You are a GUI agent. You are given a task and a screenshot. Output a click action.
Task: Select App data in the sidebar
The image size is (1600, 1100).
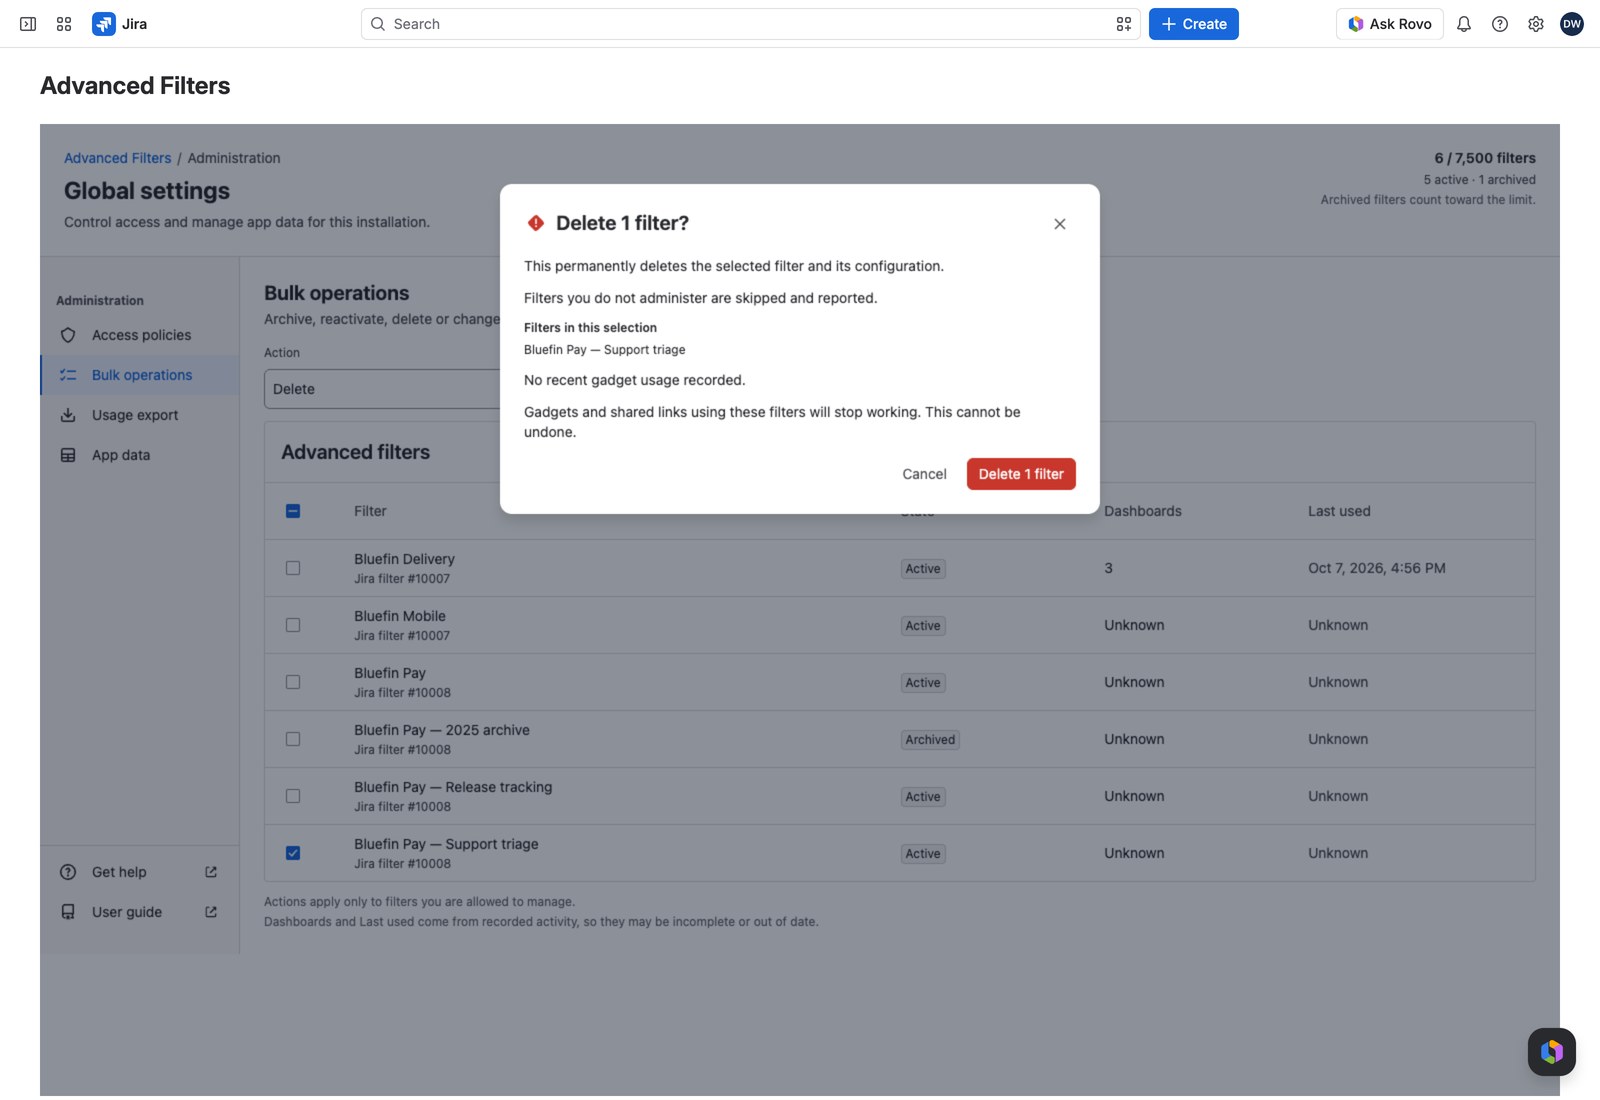coord(140,455)
